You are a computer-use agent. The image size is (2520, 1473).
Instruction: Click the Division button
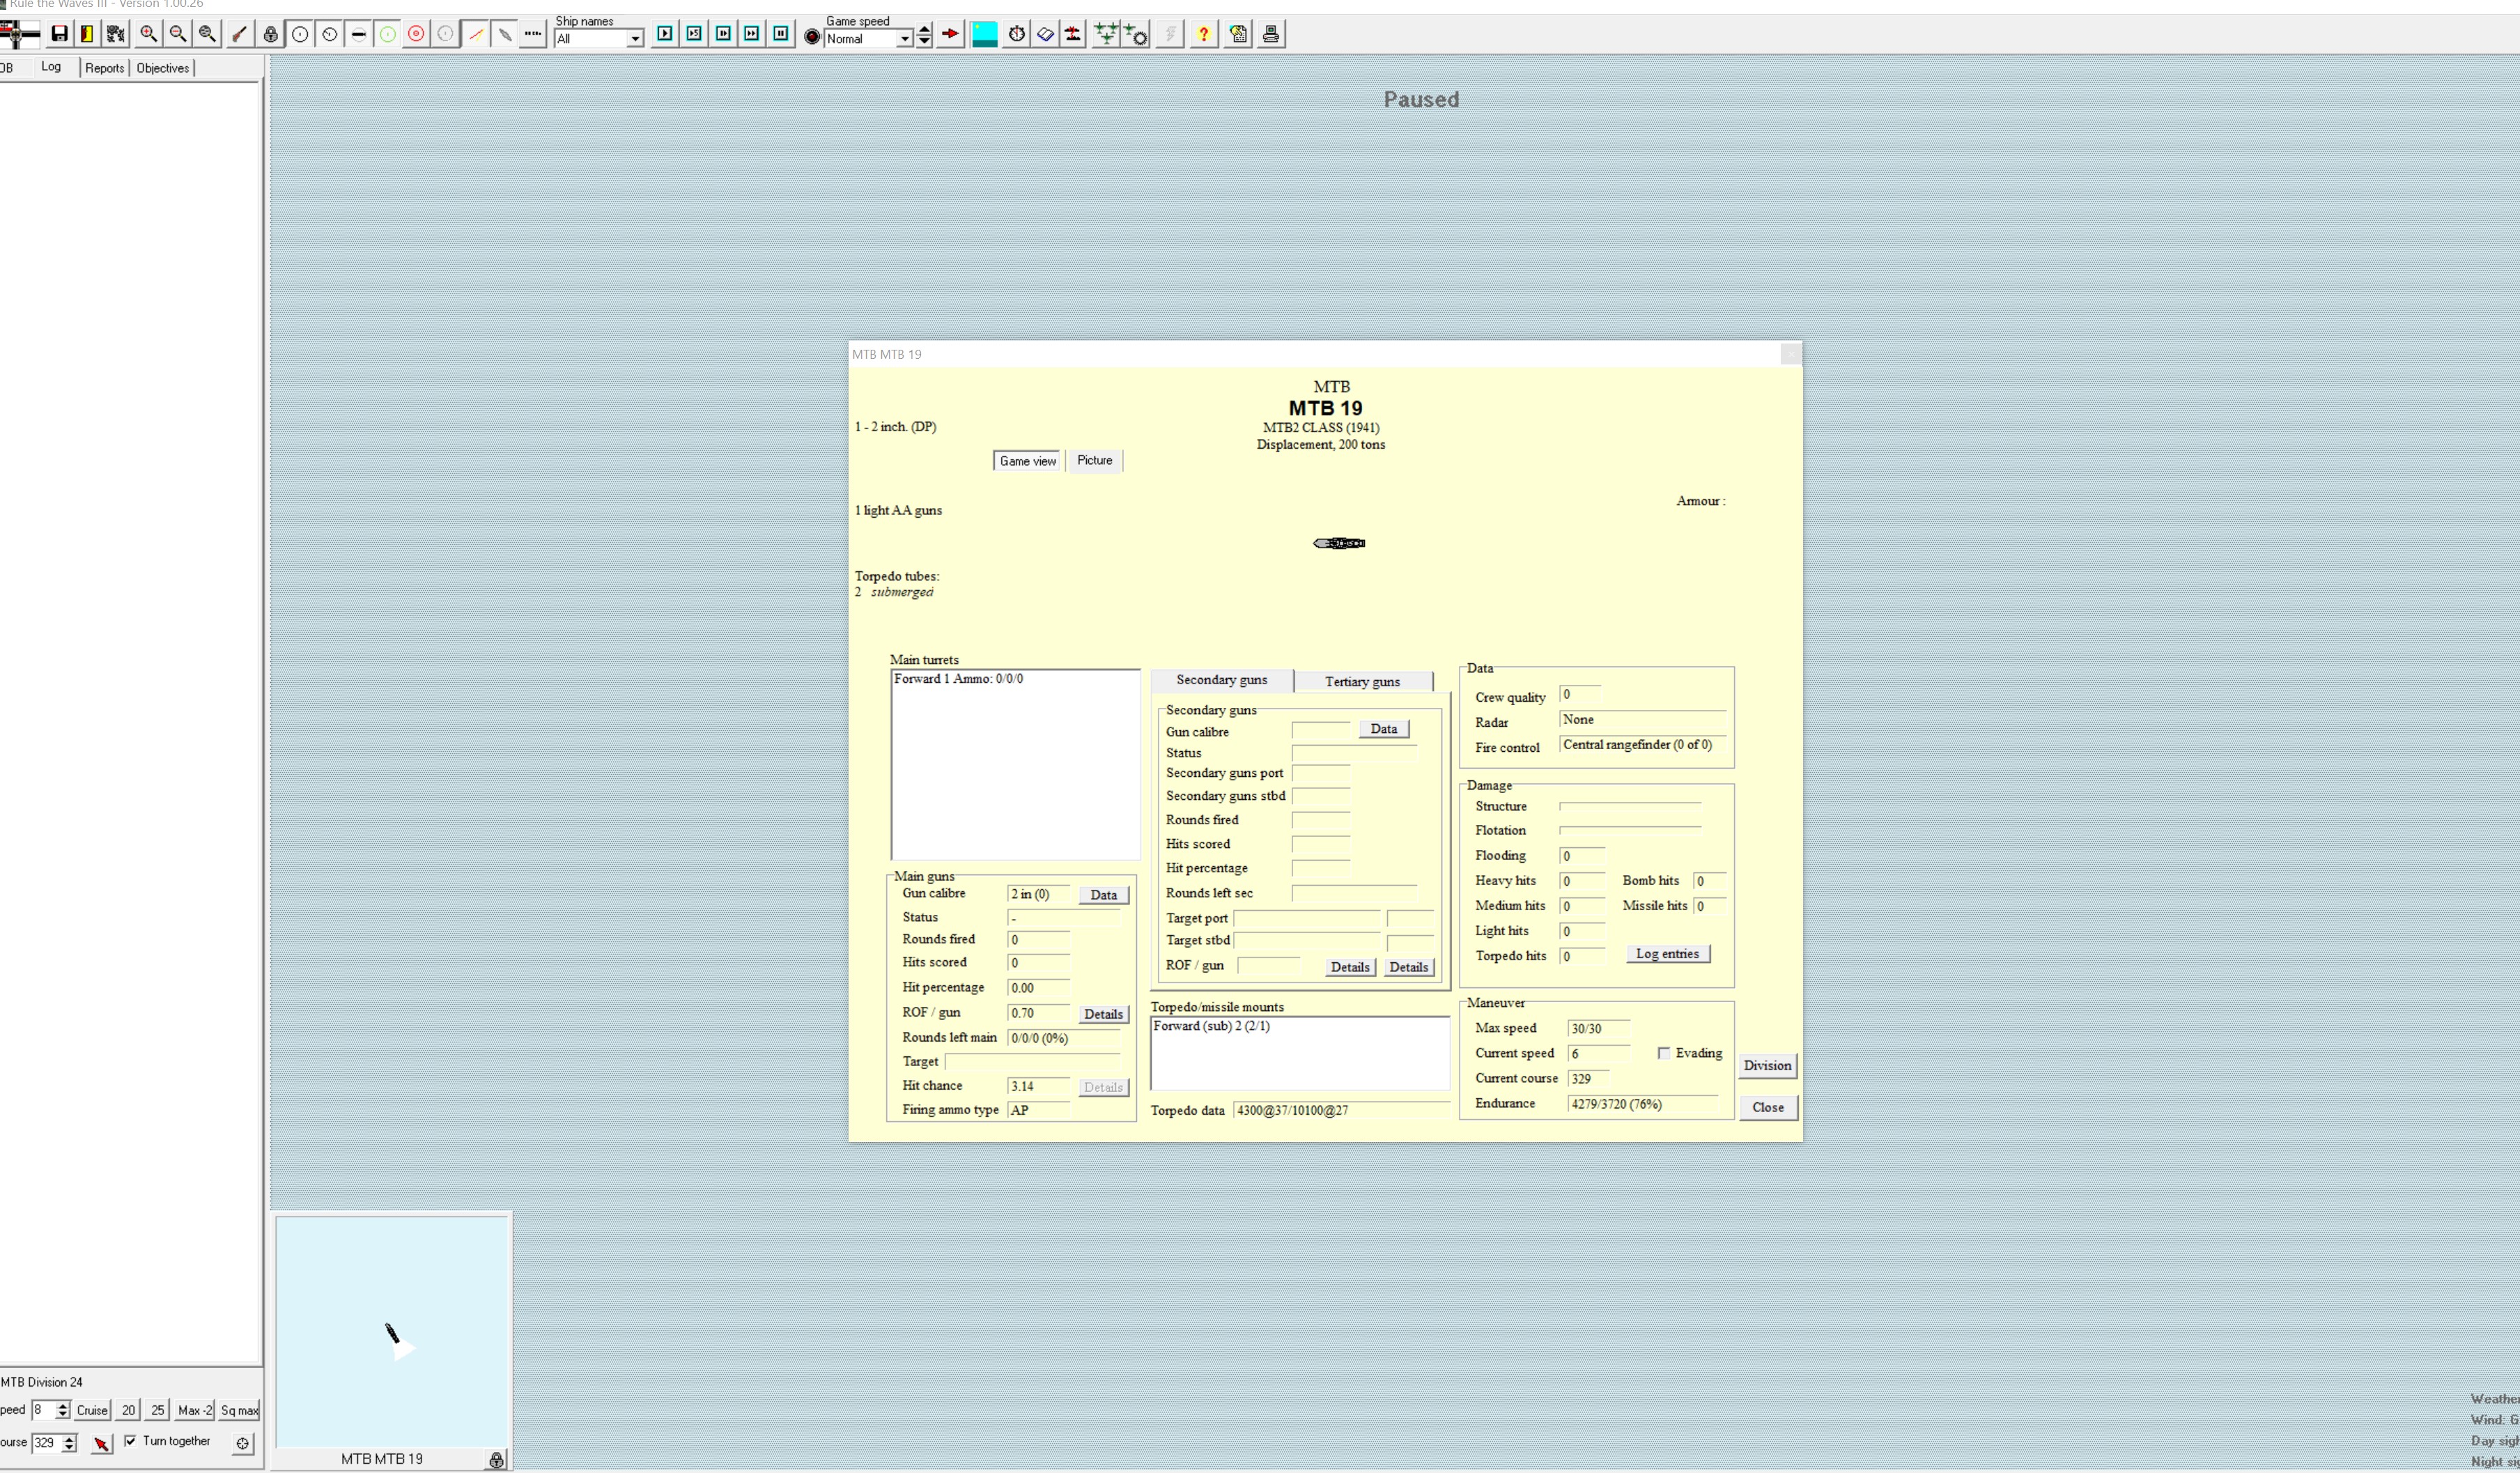point(1767,1066)
